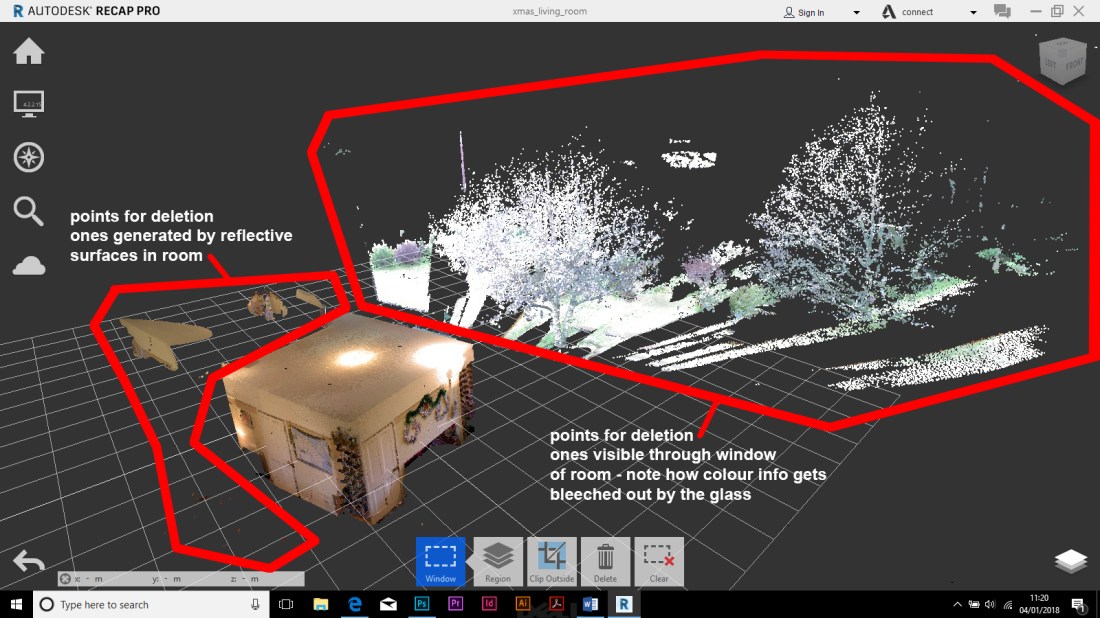Screen dimensions: 1100x618
Task: Expand the Sign In dropdown arrow
Action: click(856, 12)
